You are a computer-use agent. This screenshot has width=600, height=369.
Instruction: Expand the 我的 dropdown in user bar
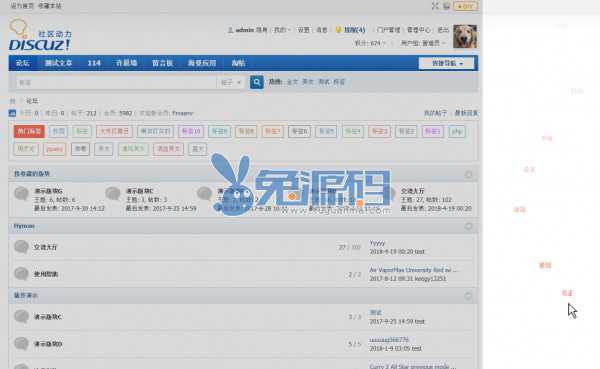pos(282,29)
